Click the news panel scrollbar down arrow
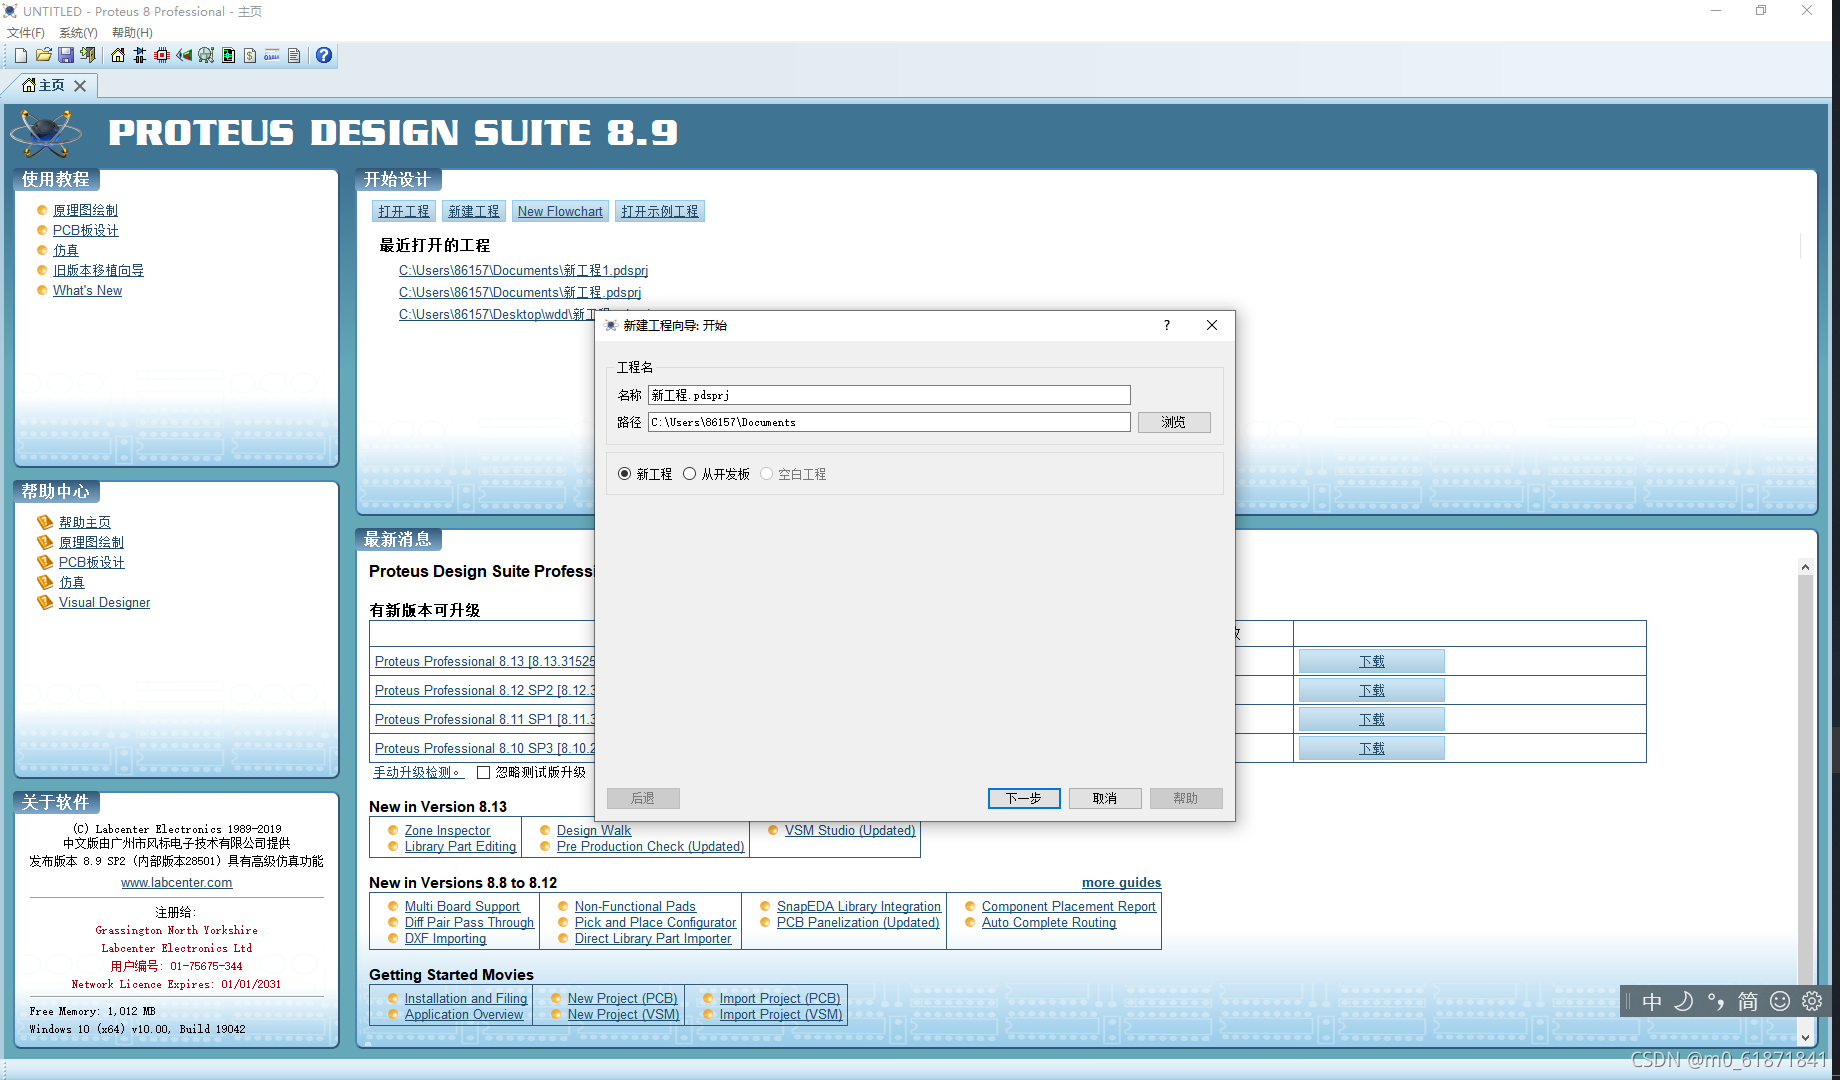This screenshot has height=1080, width=1840. pyautogui.click(x=1805, y=1037)
